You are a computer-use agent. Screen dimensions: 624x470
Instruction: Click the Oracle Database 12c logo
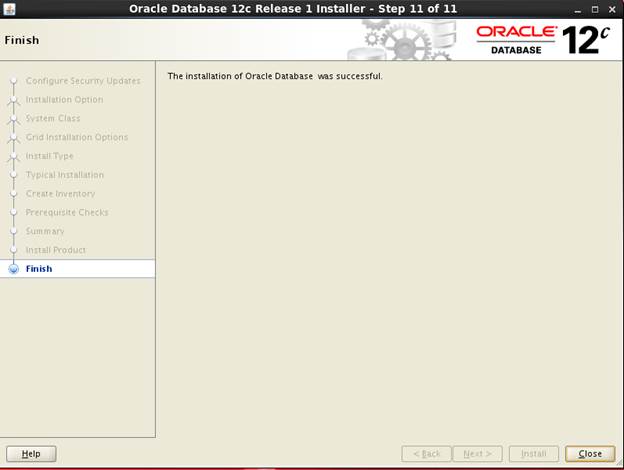coord(543,40)
